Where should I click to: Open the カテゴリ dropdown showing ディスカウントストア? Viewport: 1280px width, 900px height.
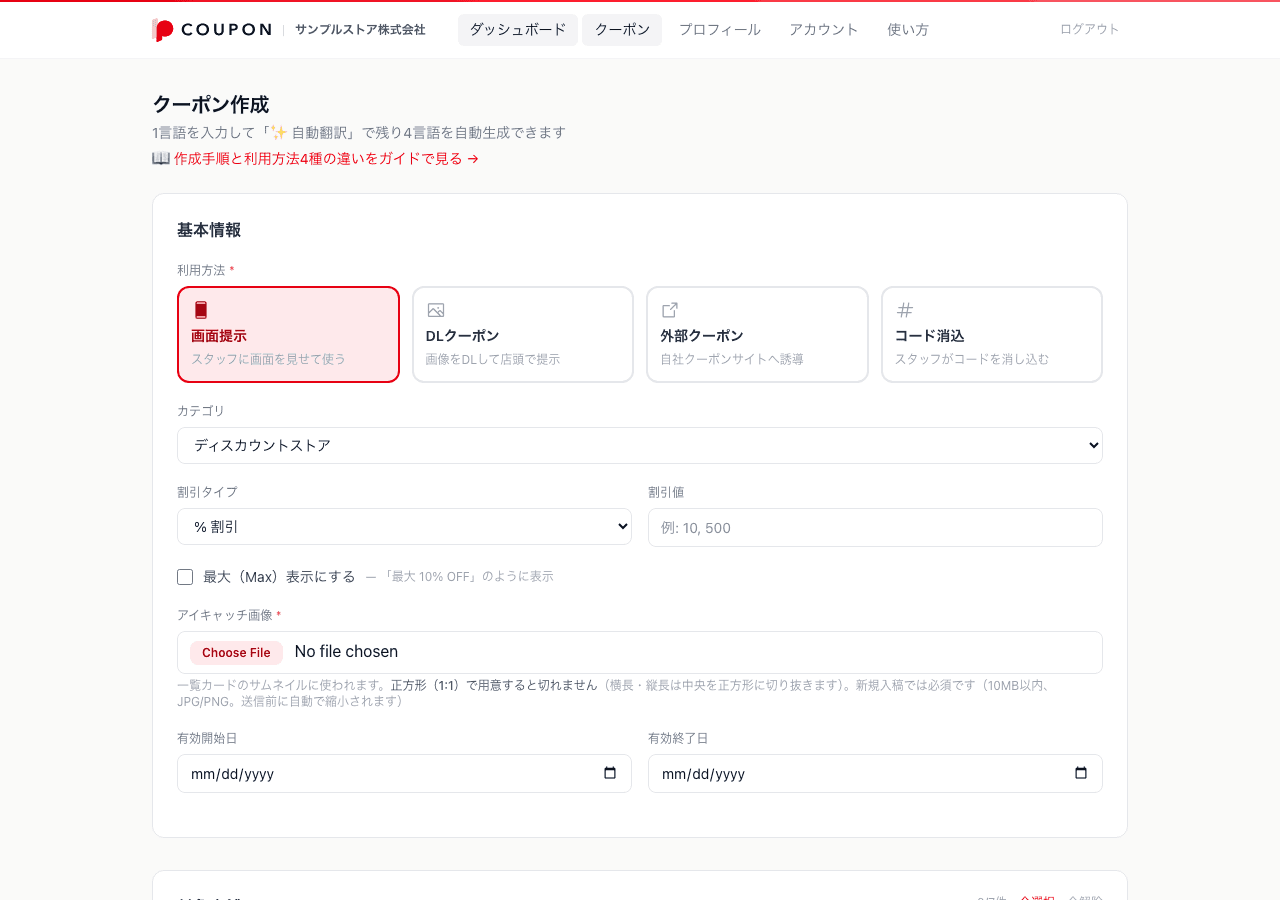click(640, 445)
